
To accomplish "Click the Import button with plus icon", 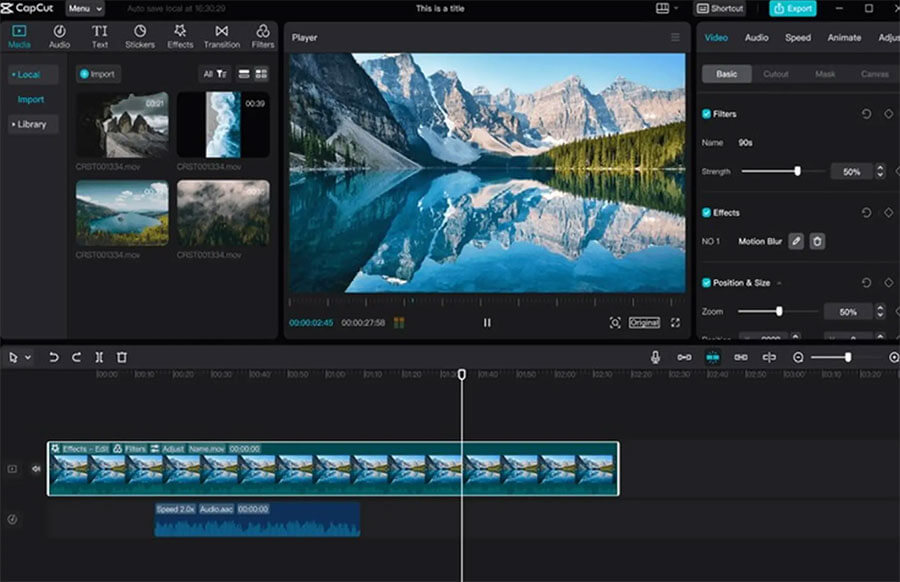I will pyautogui.click(x=98, y=74).
